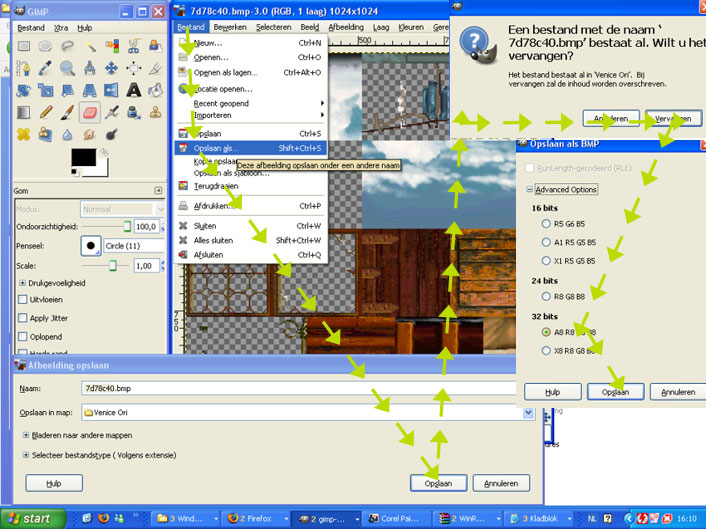Expand Bladeren naar andere mappen

tap(26, 435)
